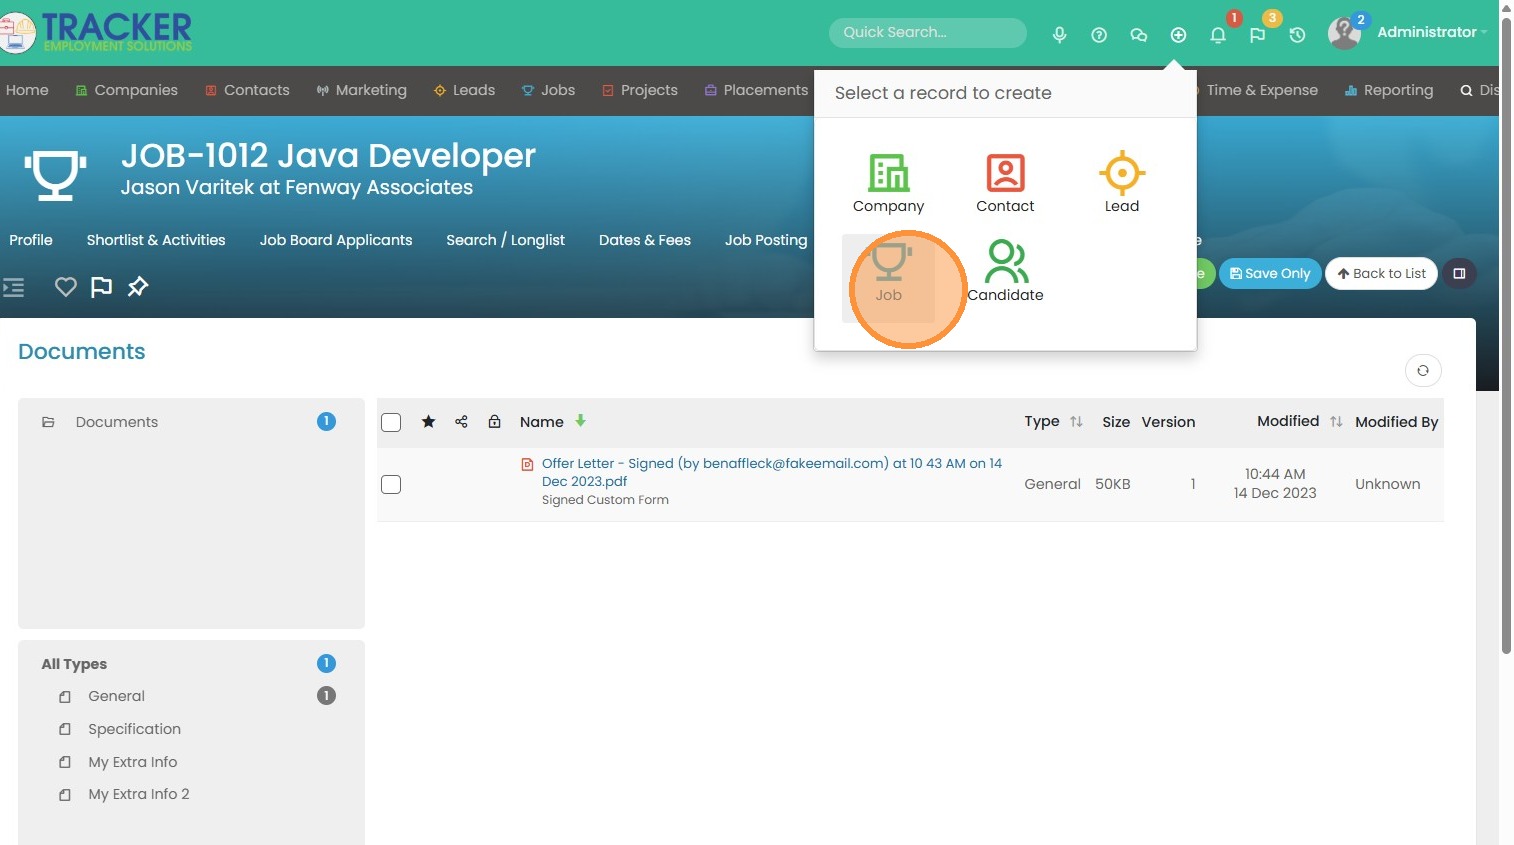Click the microphone voice search icon
This screenshot has width=1514, height=845.
tap(1059, 35)
